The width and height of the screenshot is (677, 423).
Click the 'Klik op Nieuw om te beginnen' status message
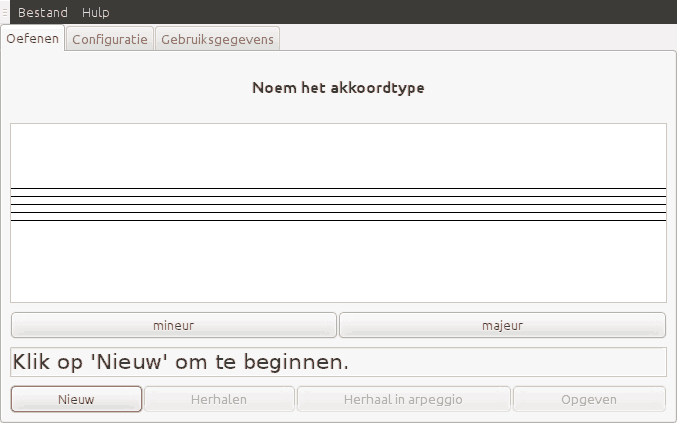tap(338, 362)
